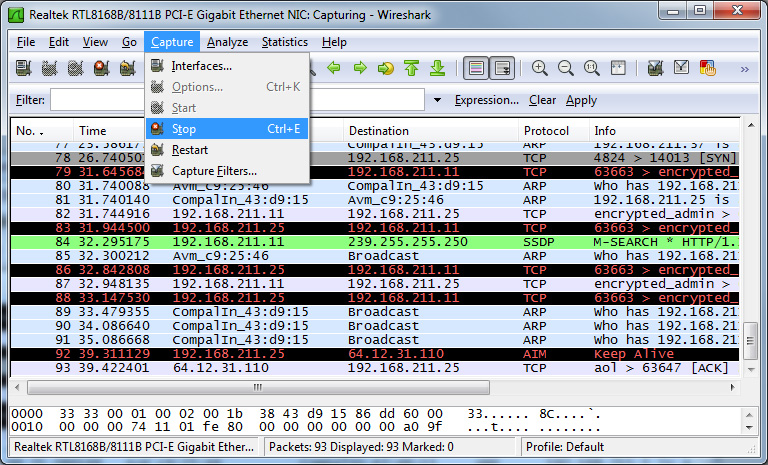This screenshot has width=768, height=465.
Task: Click the stop capture toolbar icon
Action: (101, 69)
